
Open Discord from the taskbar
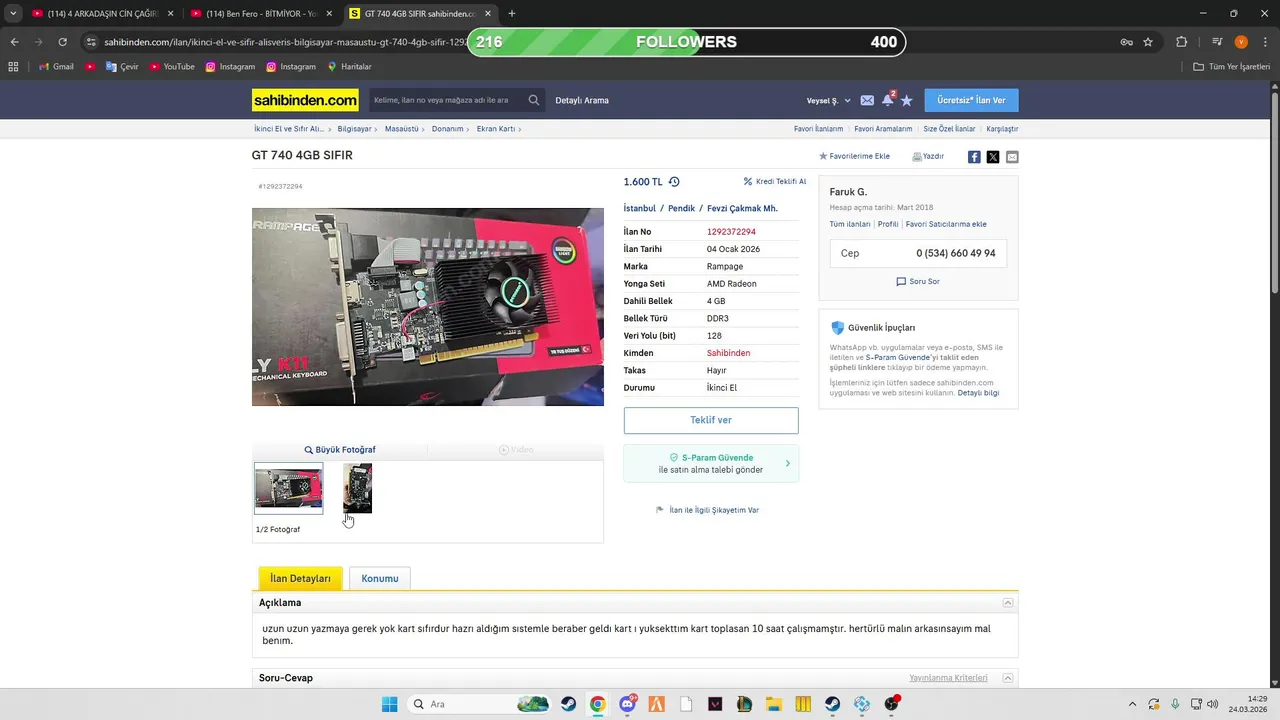click(x=627, y=704)
